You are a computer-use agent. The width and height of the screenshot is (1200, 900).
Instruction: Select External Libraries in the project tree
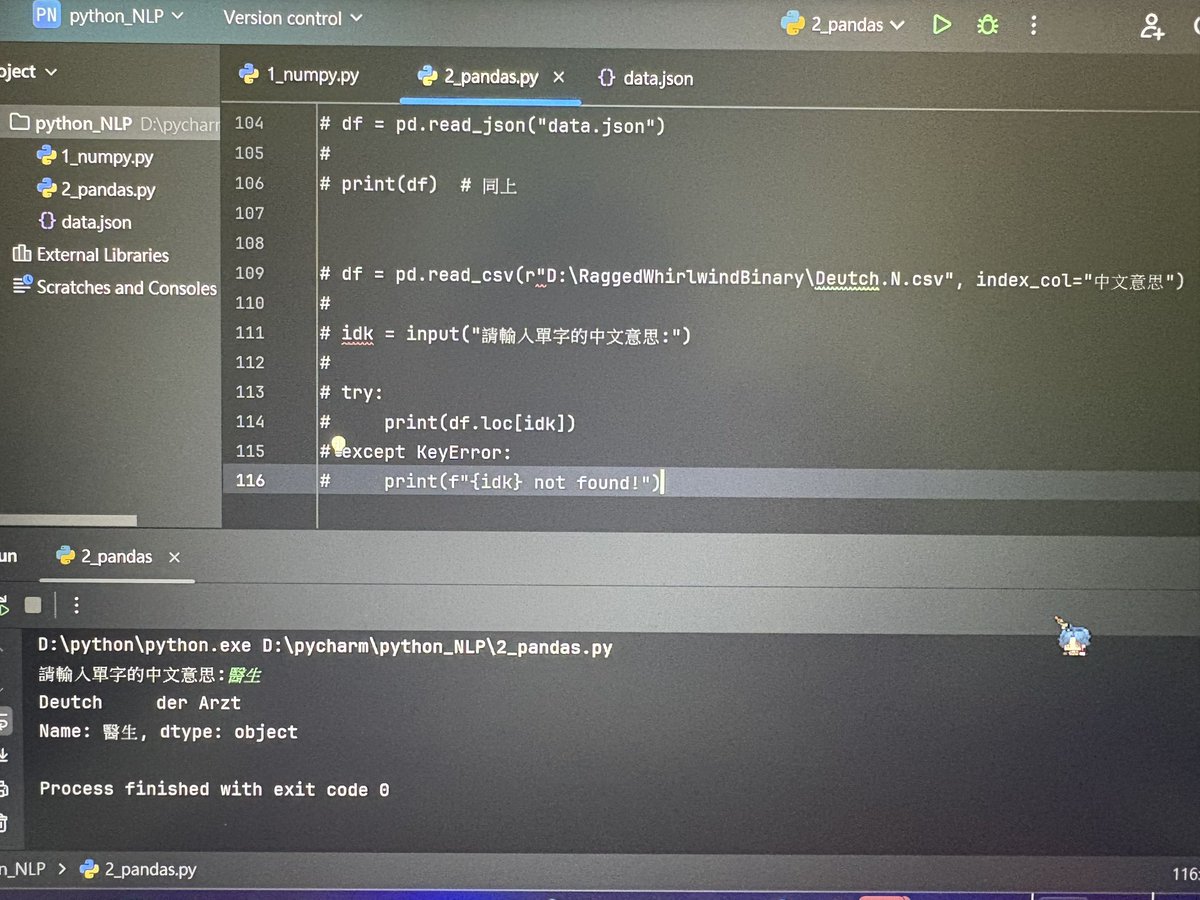(104, 255)
